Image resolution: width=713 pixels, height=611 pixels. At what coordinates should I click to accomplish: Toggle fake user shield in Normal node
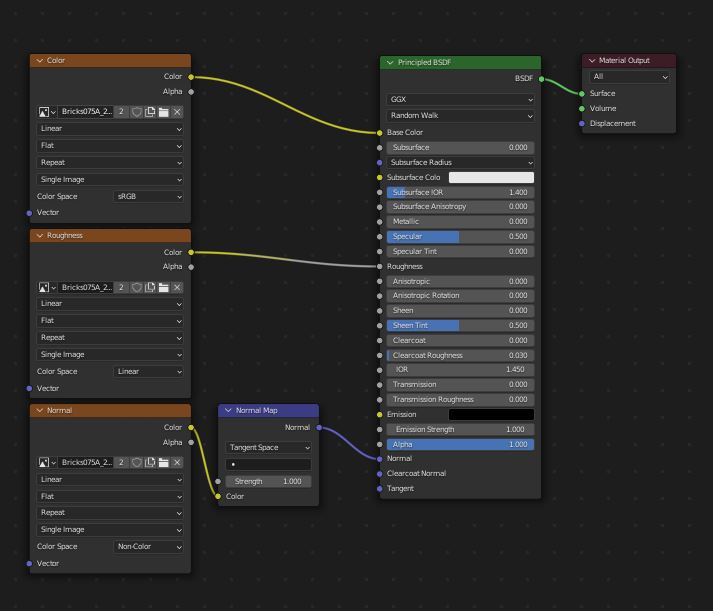point(136,462)
